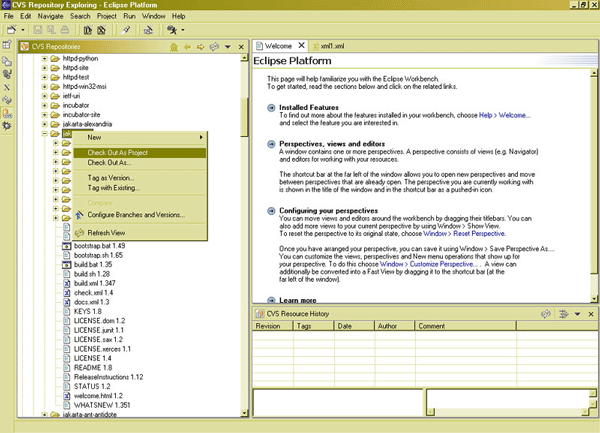600x433 pixels.
Task: Select the httpd-win32-msi folder
Action: coord(85,86)
